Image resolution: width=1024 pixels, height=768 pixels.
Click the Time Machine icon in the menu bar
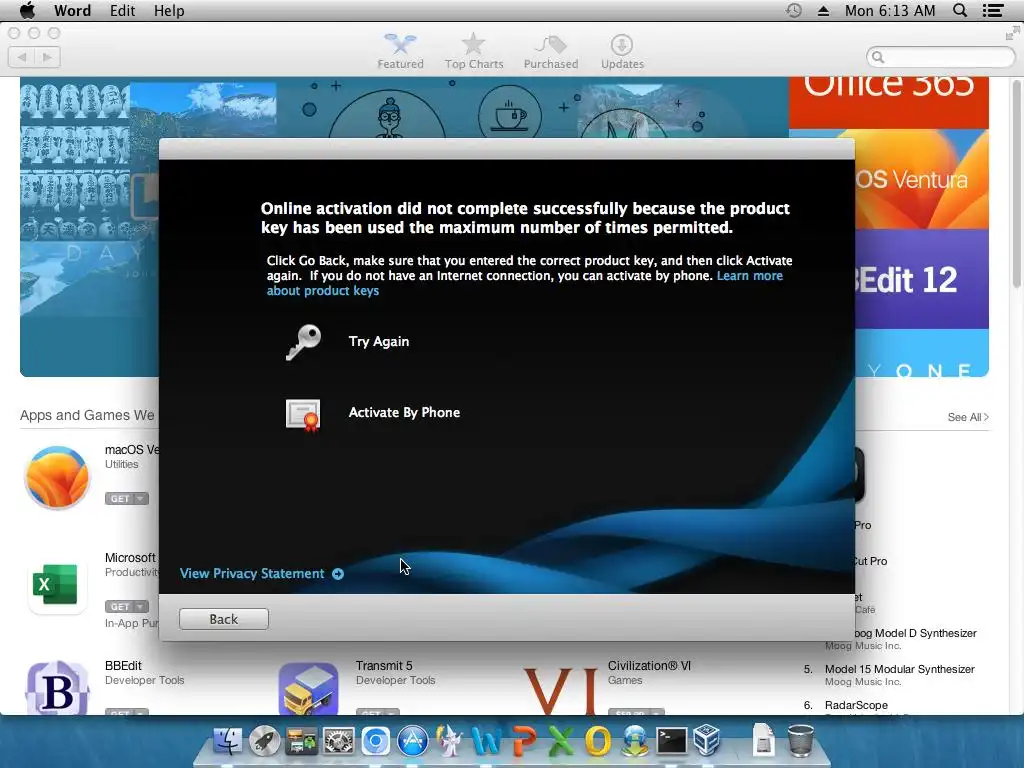pyautogui.click(x=793, y=10)
